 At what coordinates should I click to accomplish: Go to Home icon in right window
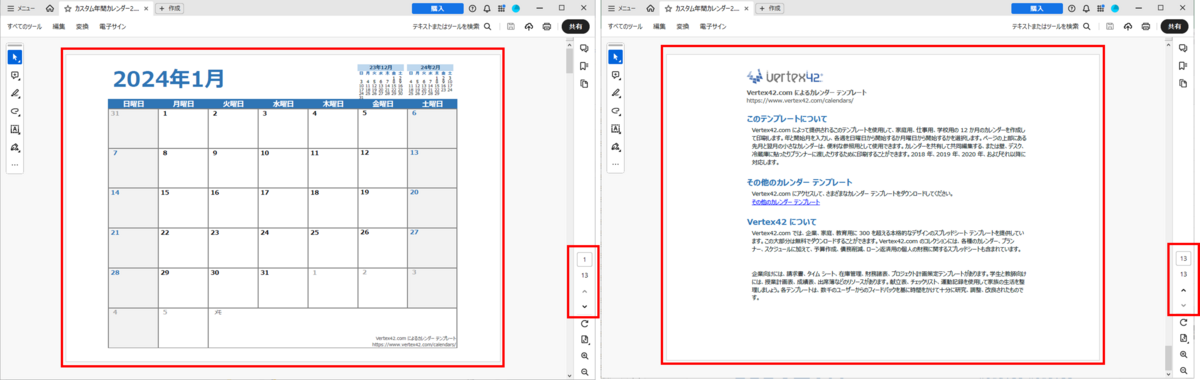[651, 8]
